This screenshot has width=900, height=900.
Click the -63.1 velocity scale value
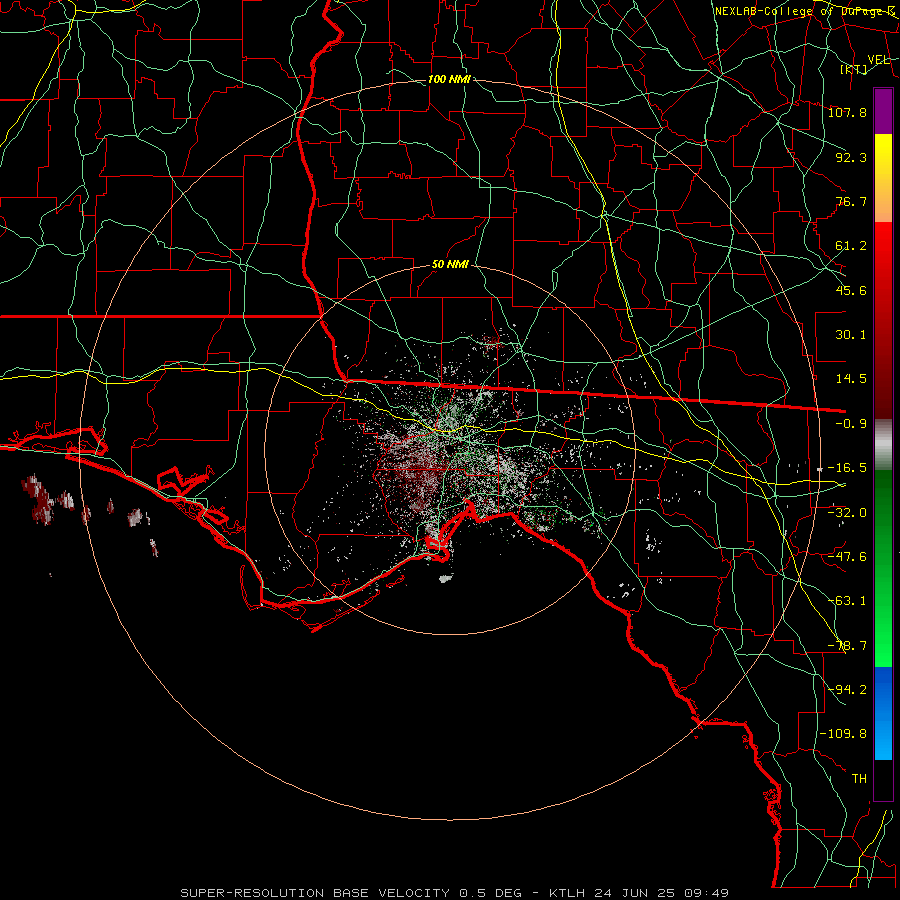(x=847, y=601)
